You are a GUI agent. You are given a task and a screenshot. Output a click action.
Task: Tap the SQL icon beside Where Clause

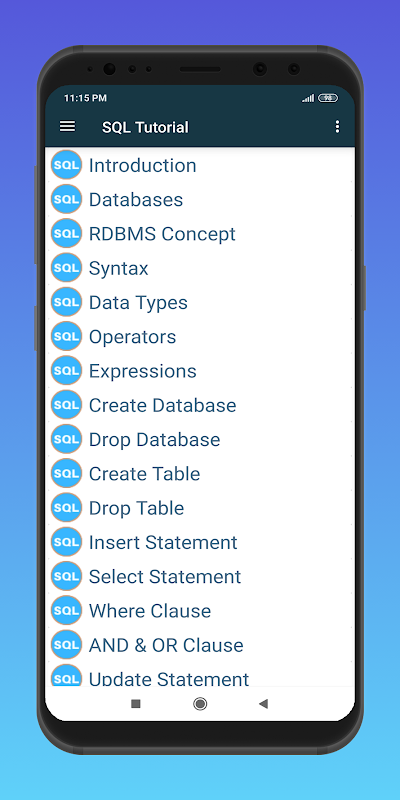66,611
